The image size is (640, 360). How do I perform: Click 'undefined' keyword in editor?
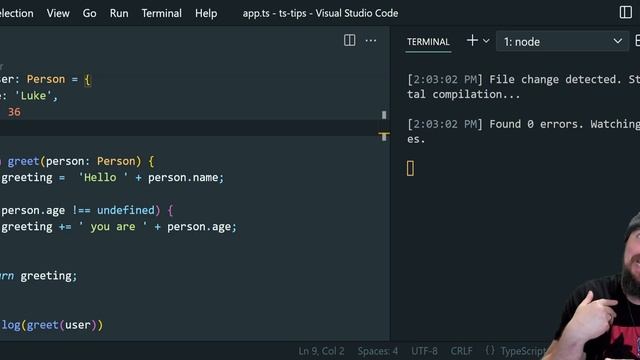pyautogui.click(x=126, y=210)
